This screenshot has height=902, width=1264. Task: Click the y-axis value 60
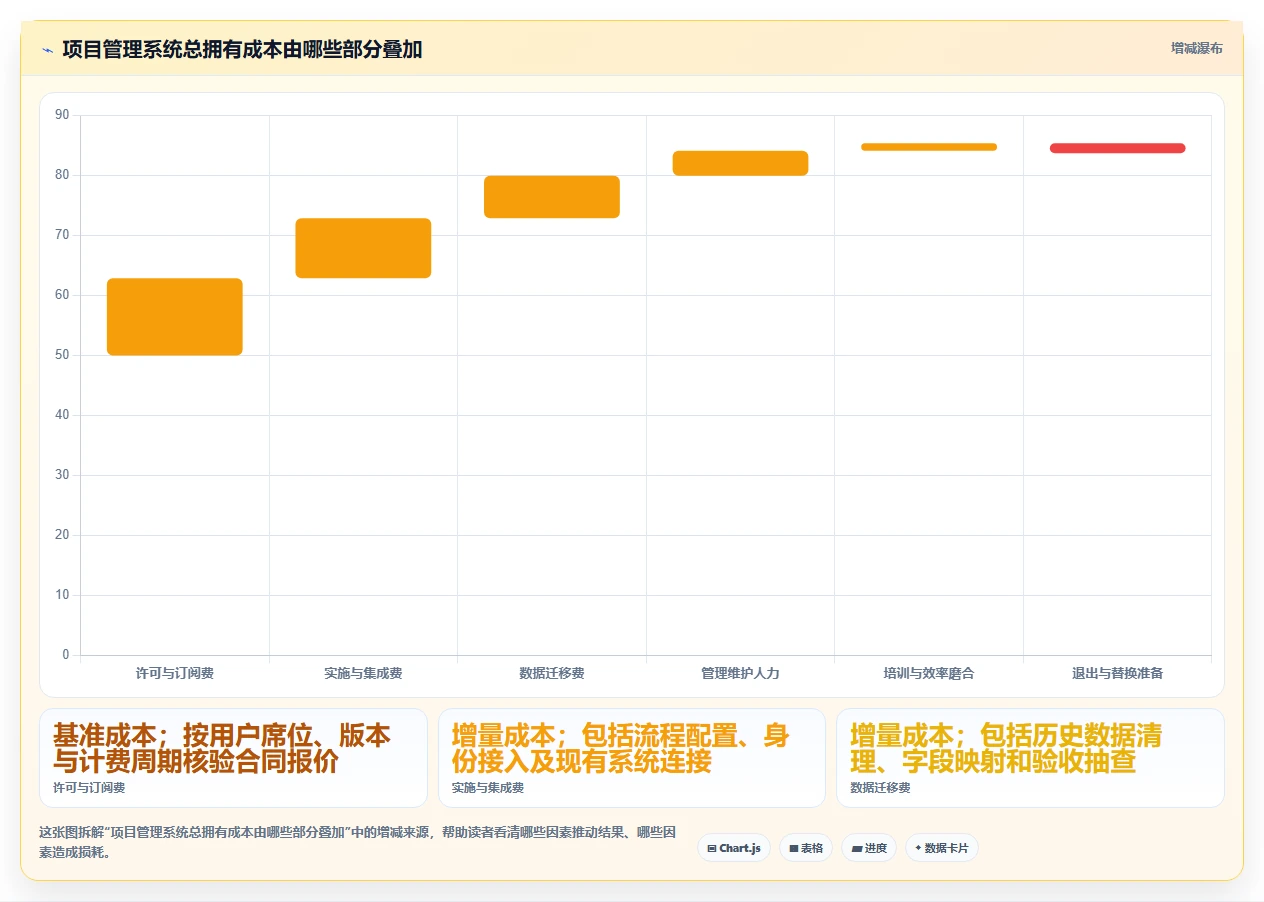coord(63,295)
